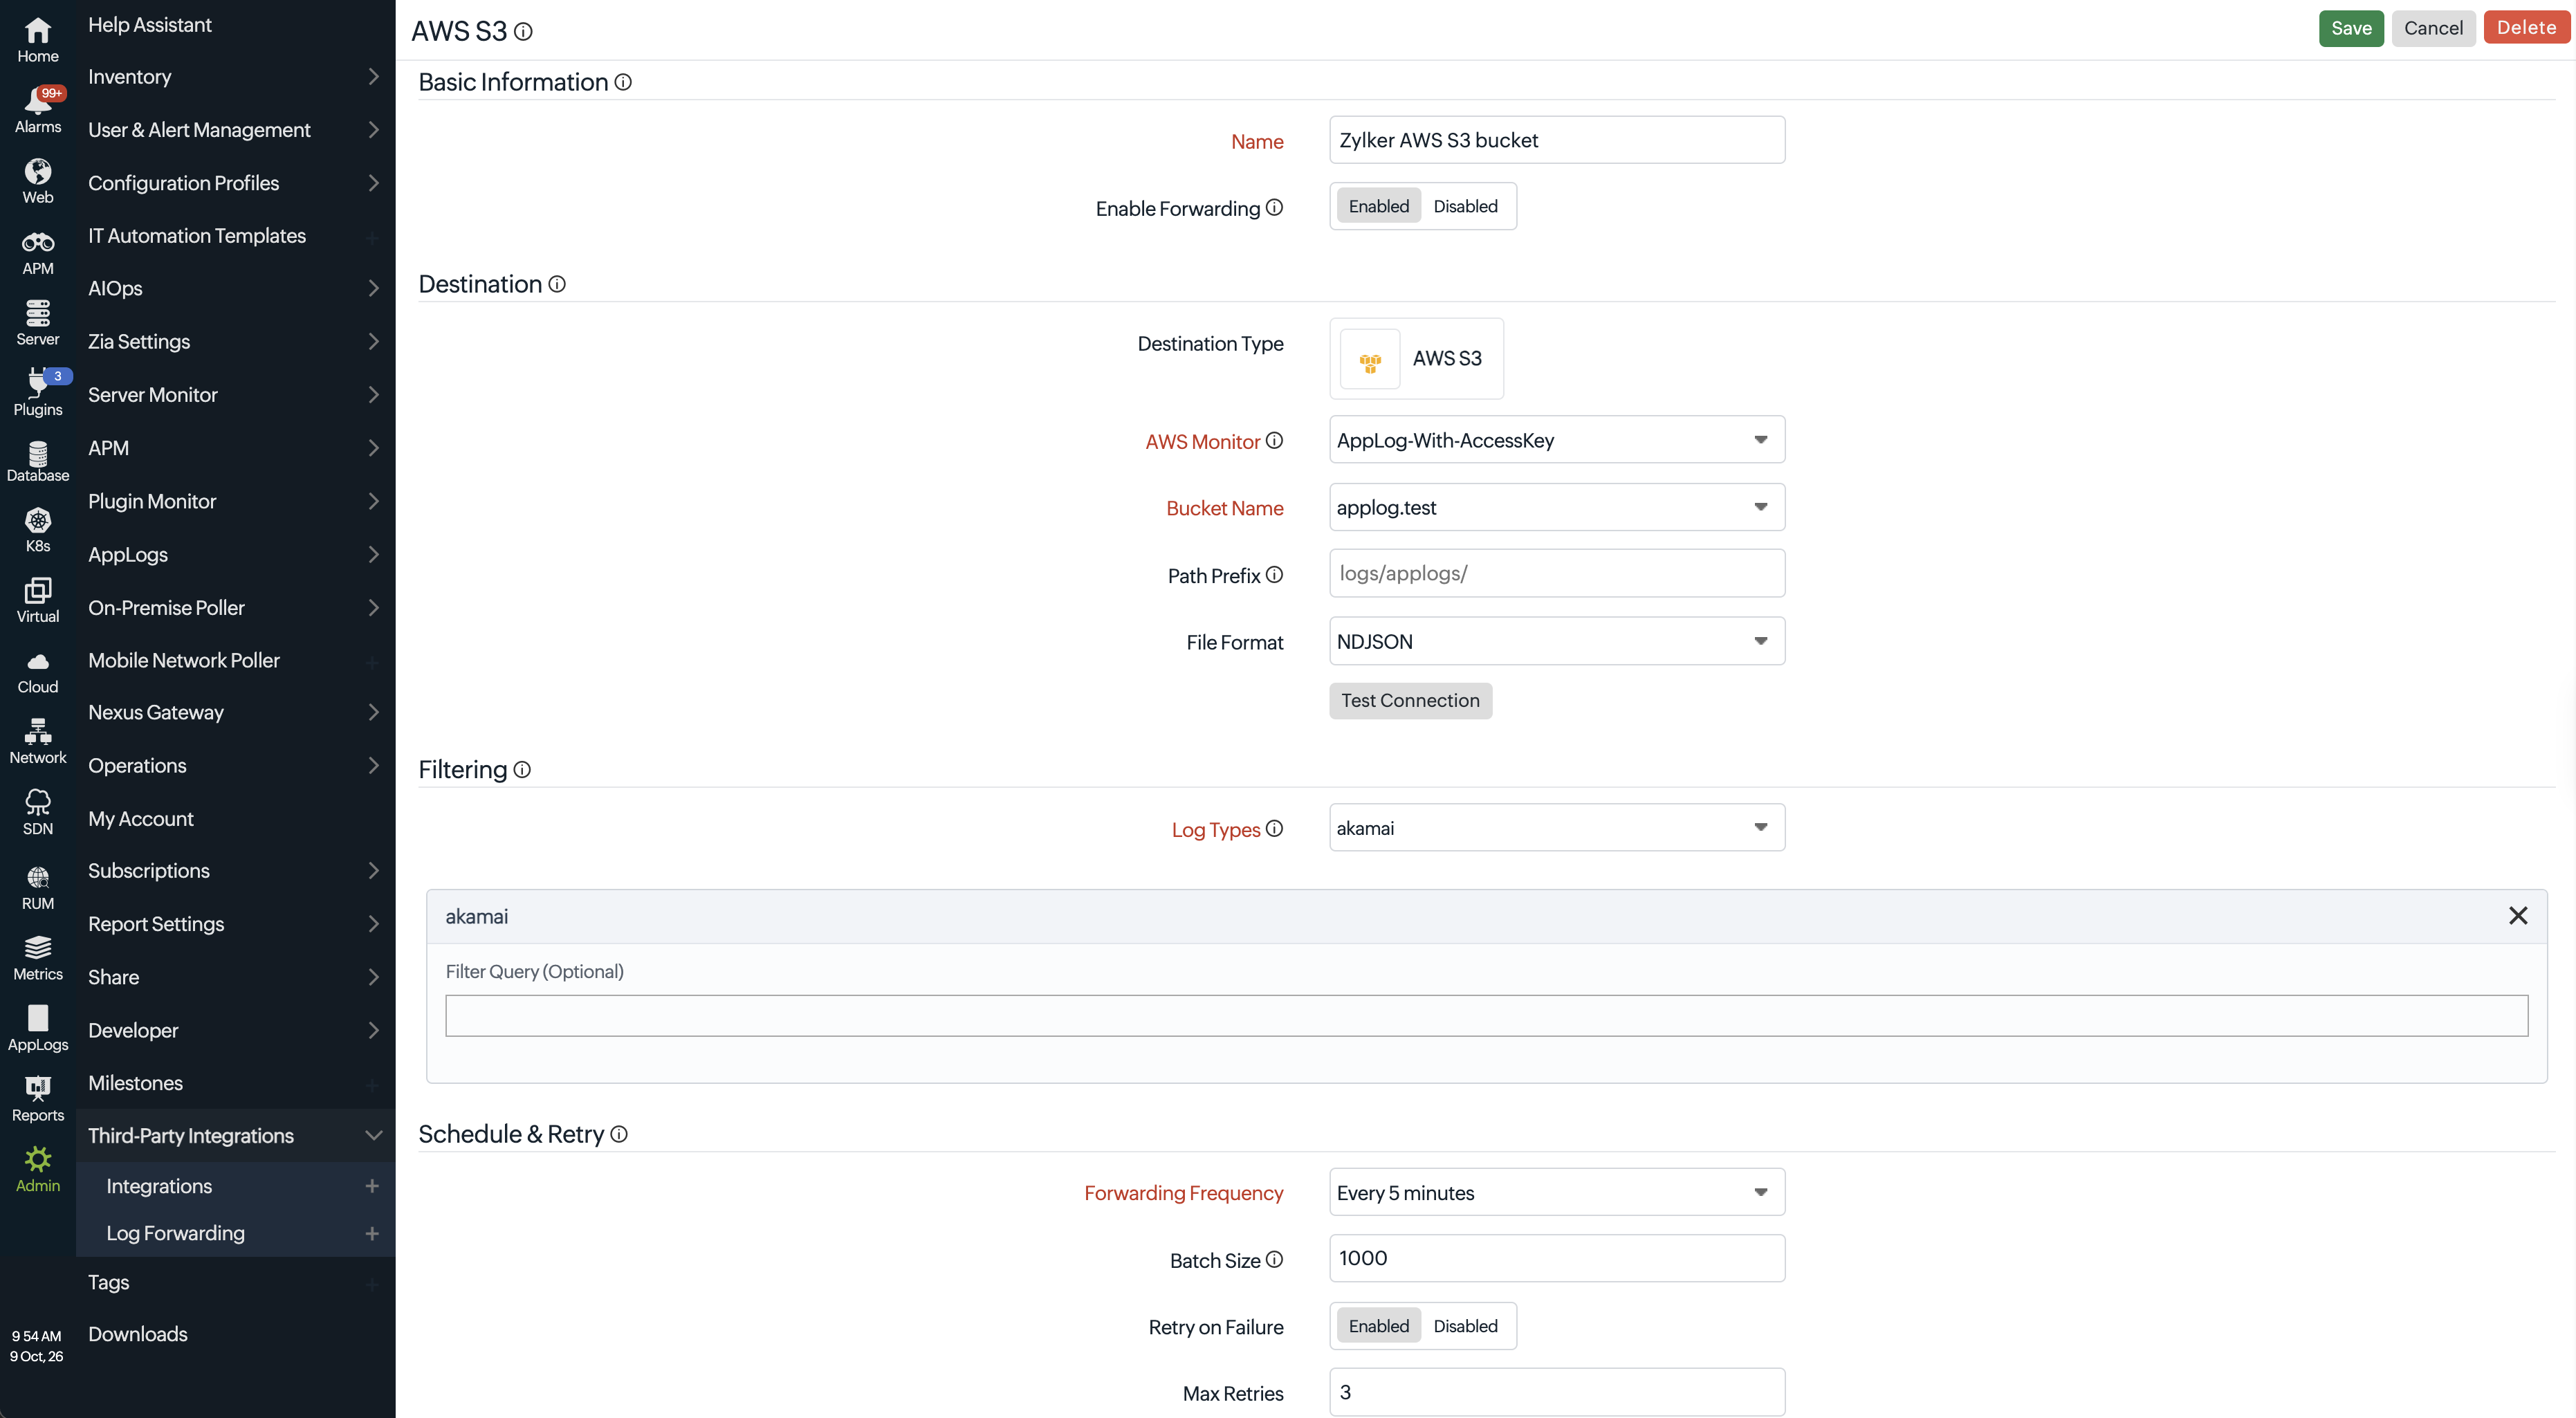The image size is (2576, 1418).
Task: Click the Name input field
Action: pos(1556,140)
